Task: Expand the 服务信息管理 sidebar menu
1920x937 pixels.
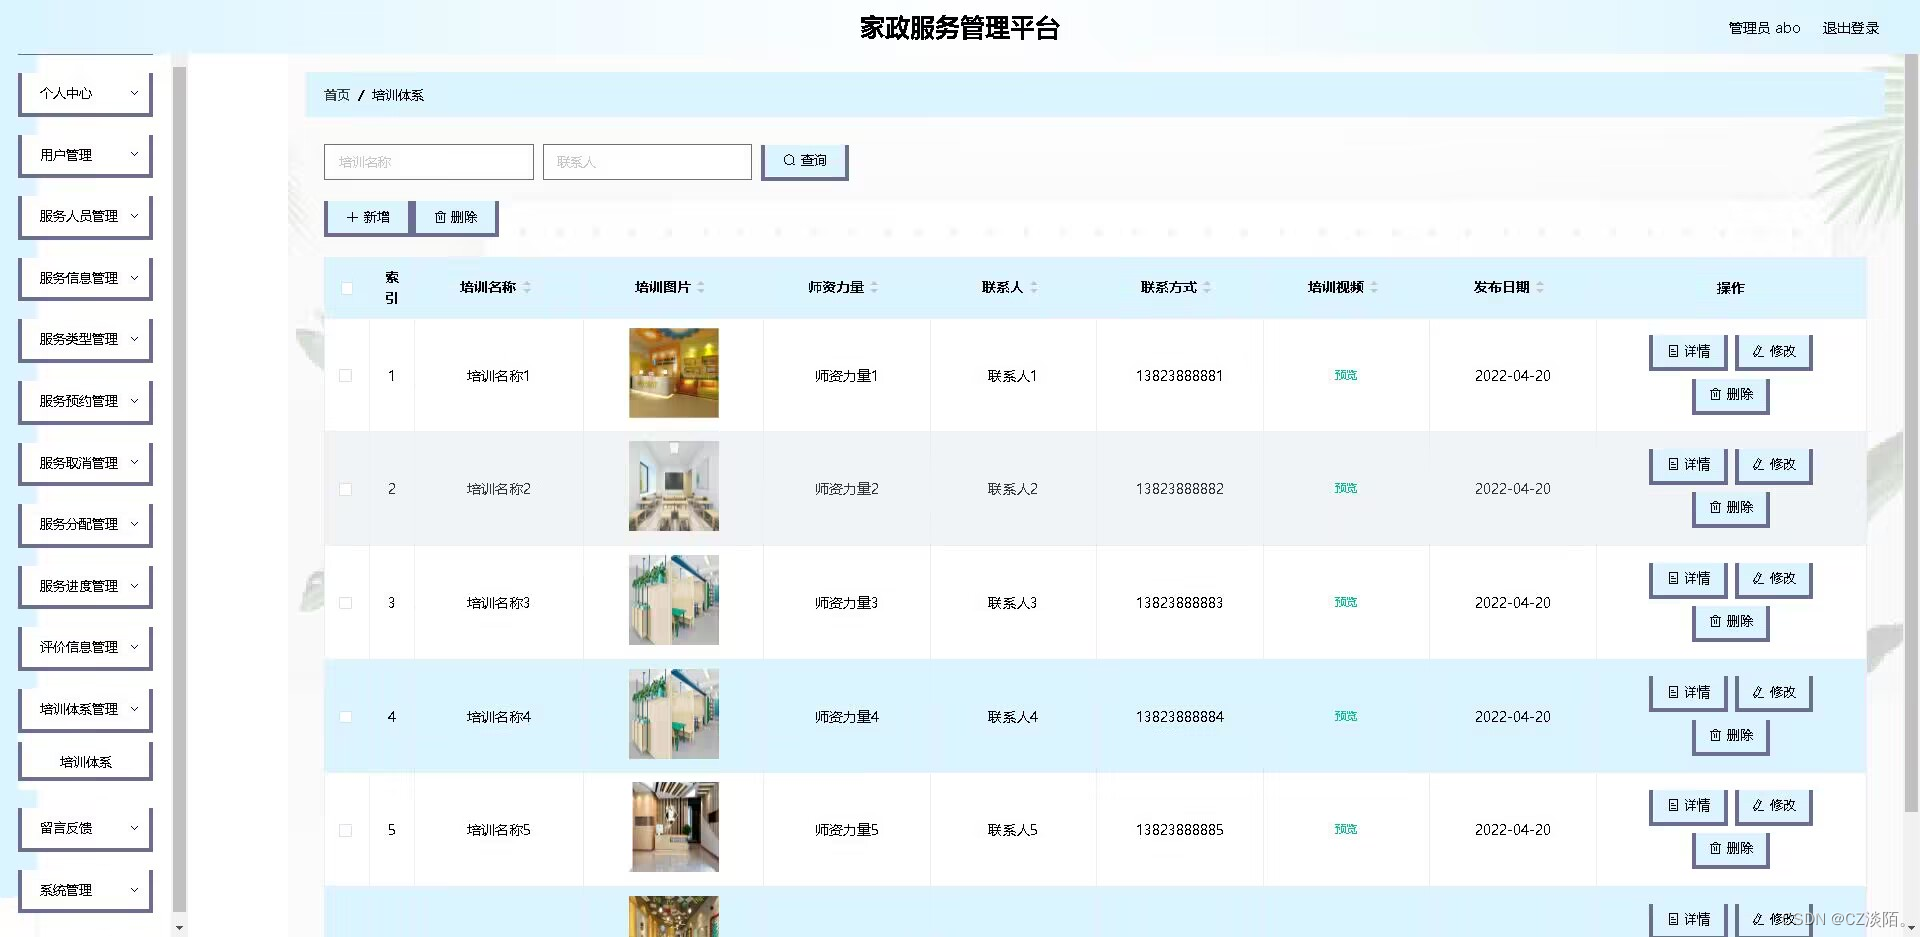Action: (85, 279)
